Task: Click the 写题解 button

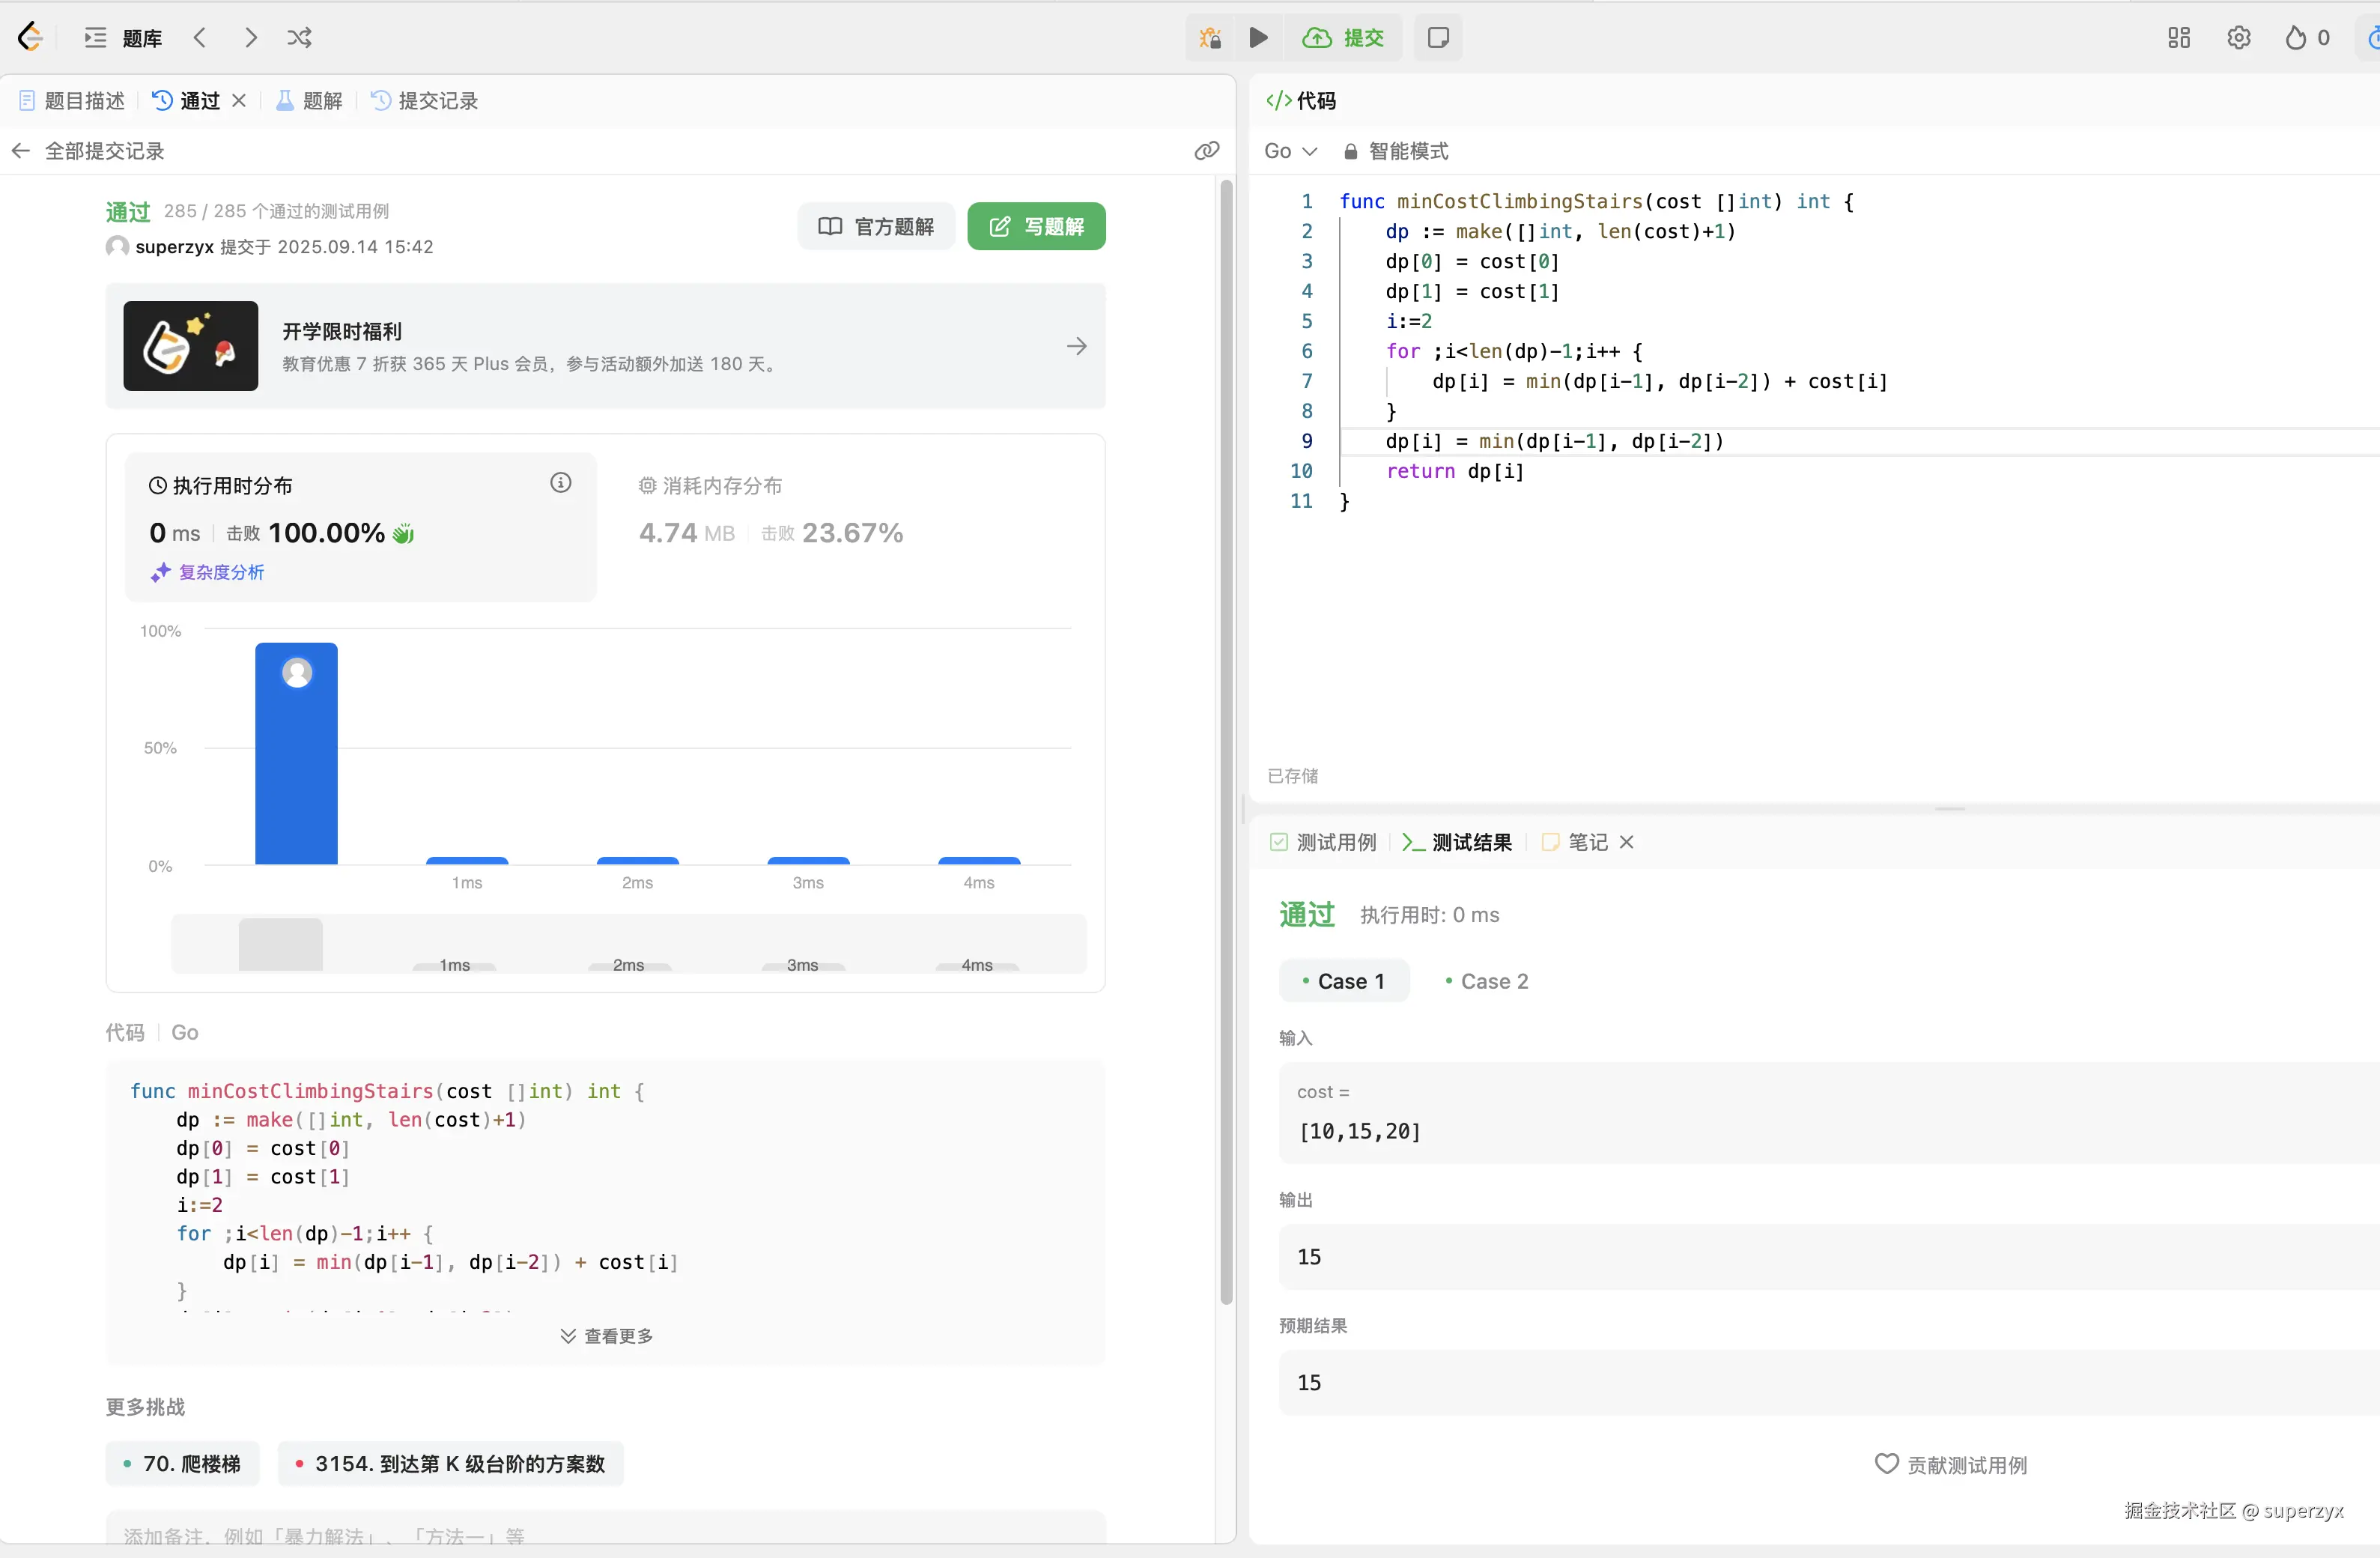Action: (x=1036, y=226)
